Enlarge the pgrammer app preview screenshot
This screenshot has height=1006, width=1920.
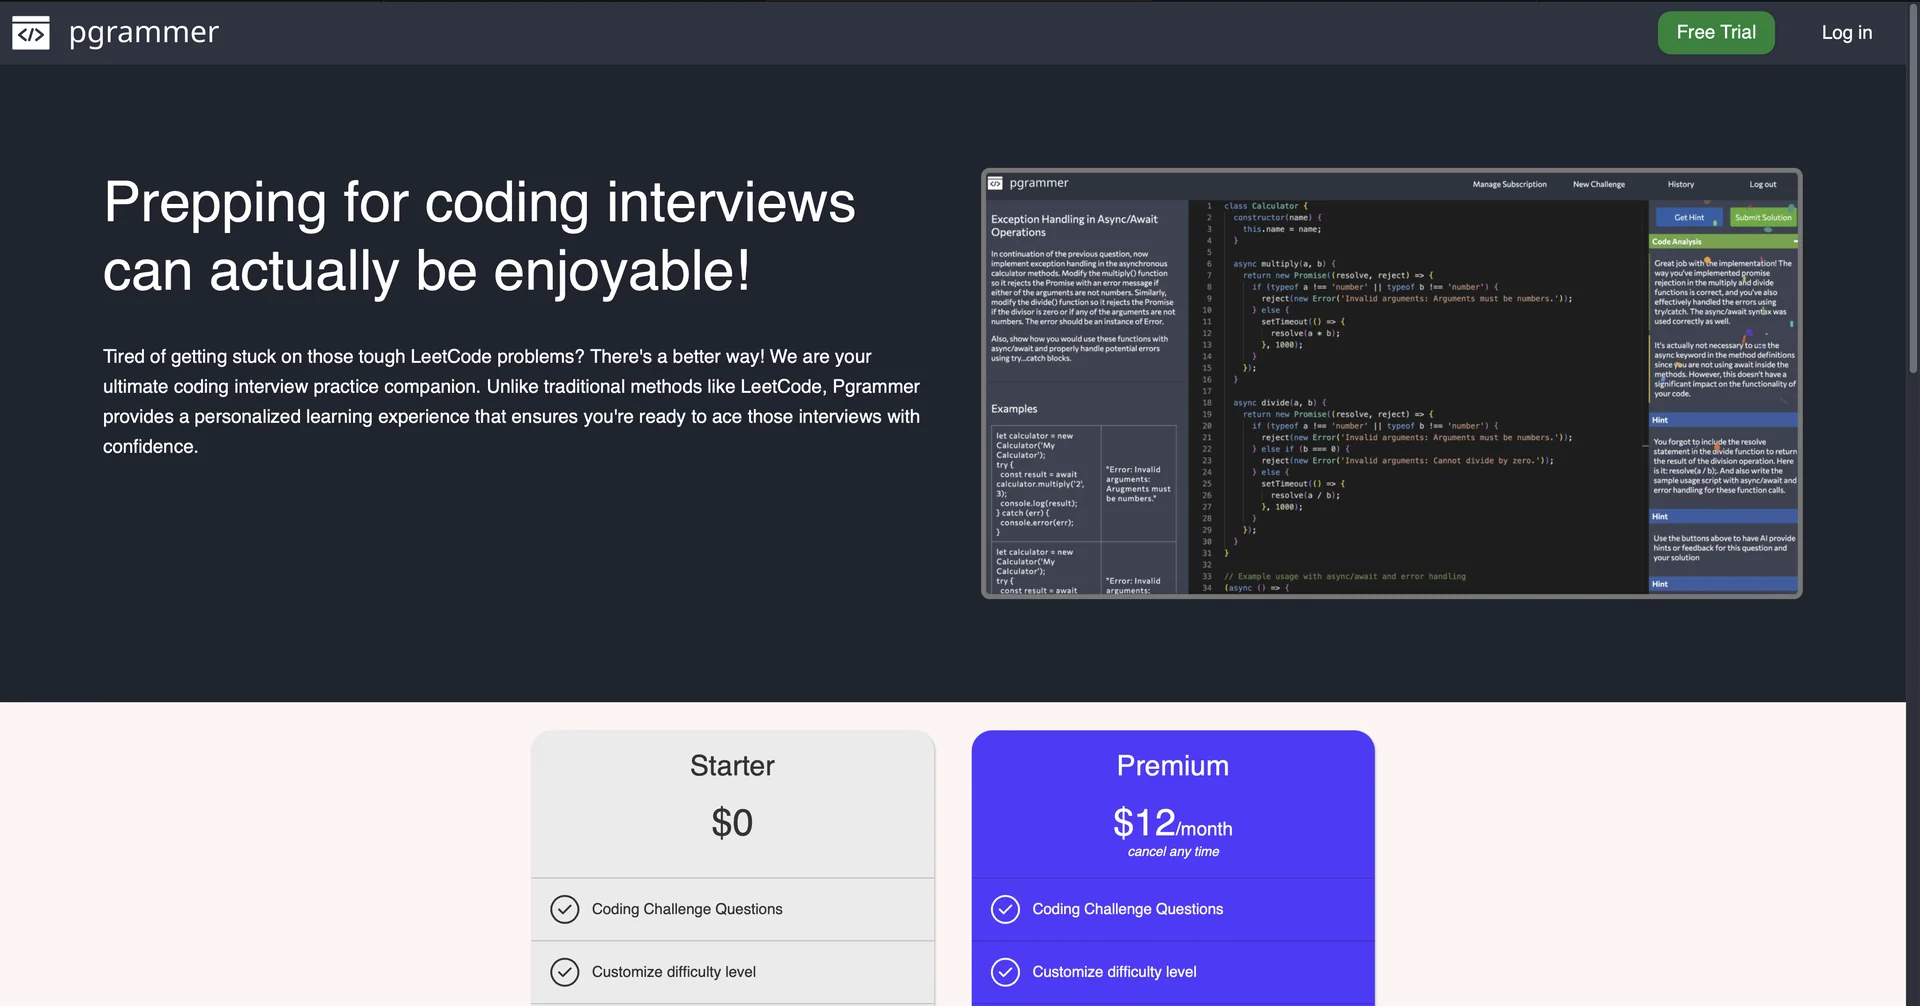[1392, 383]
